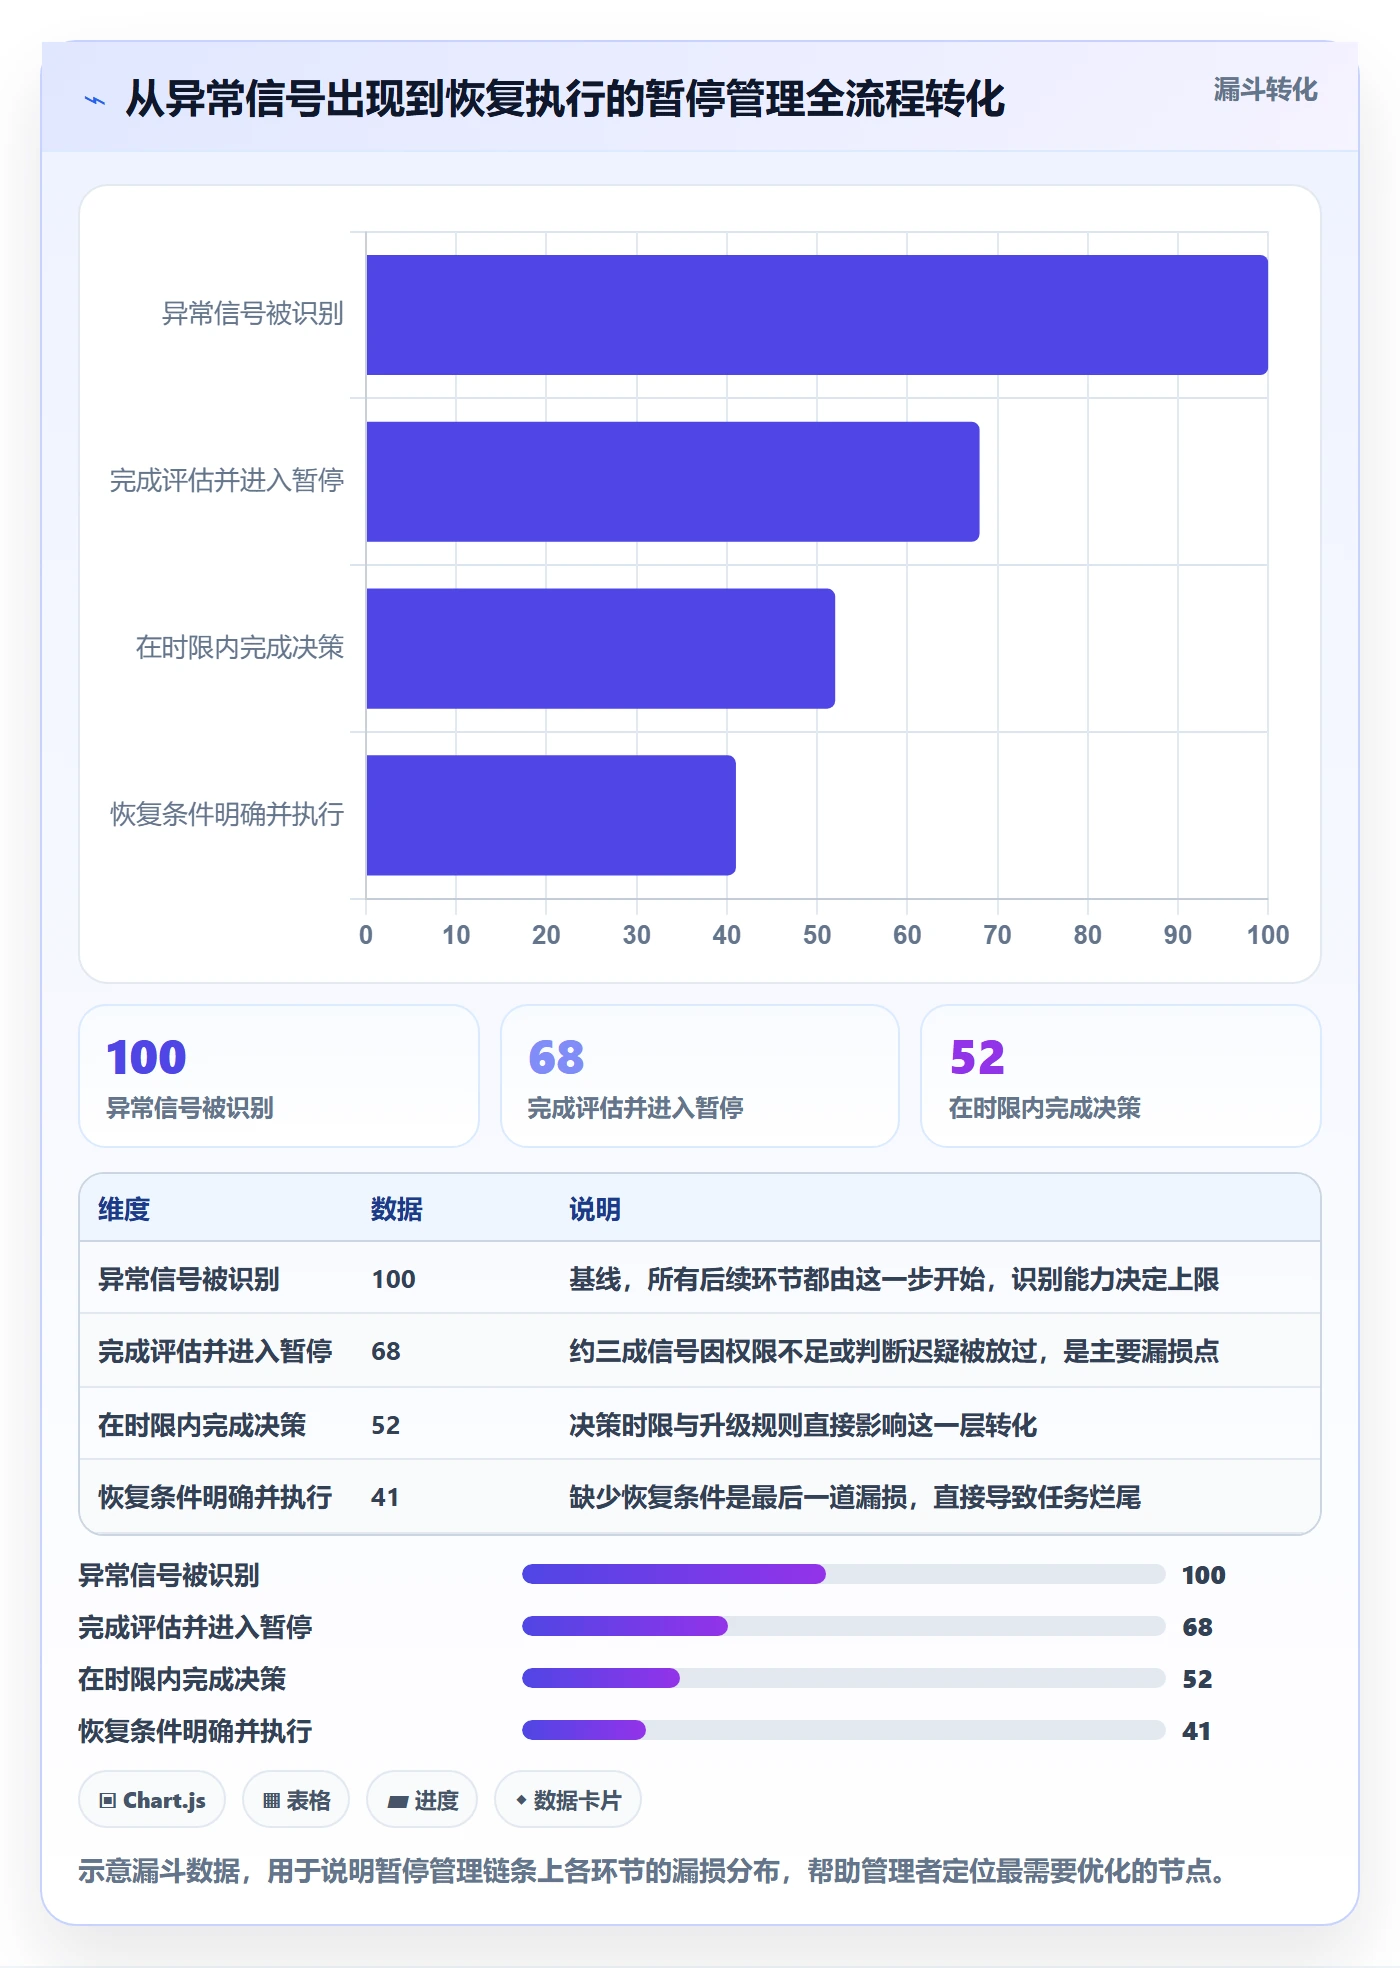Click the chart y-axis label 在时限内完成决策
The width and height of the screenshot is (1400, 1968).
click(x=240, y=648)
